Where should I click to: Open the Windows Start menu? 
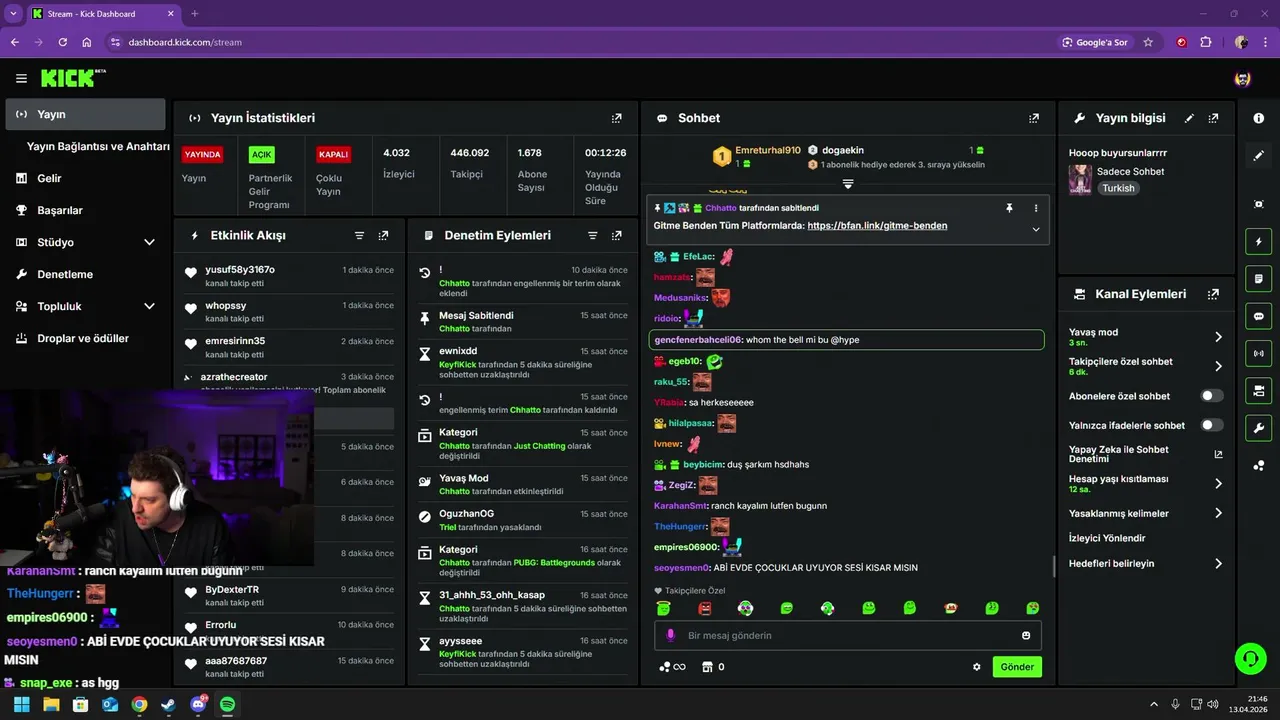tap(22, 704)
